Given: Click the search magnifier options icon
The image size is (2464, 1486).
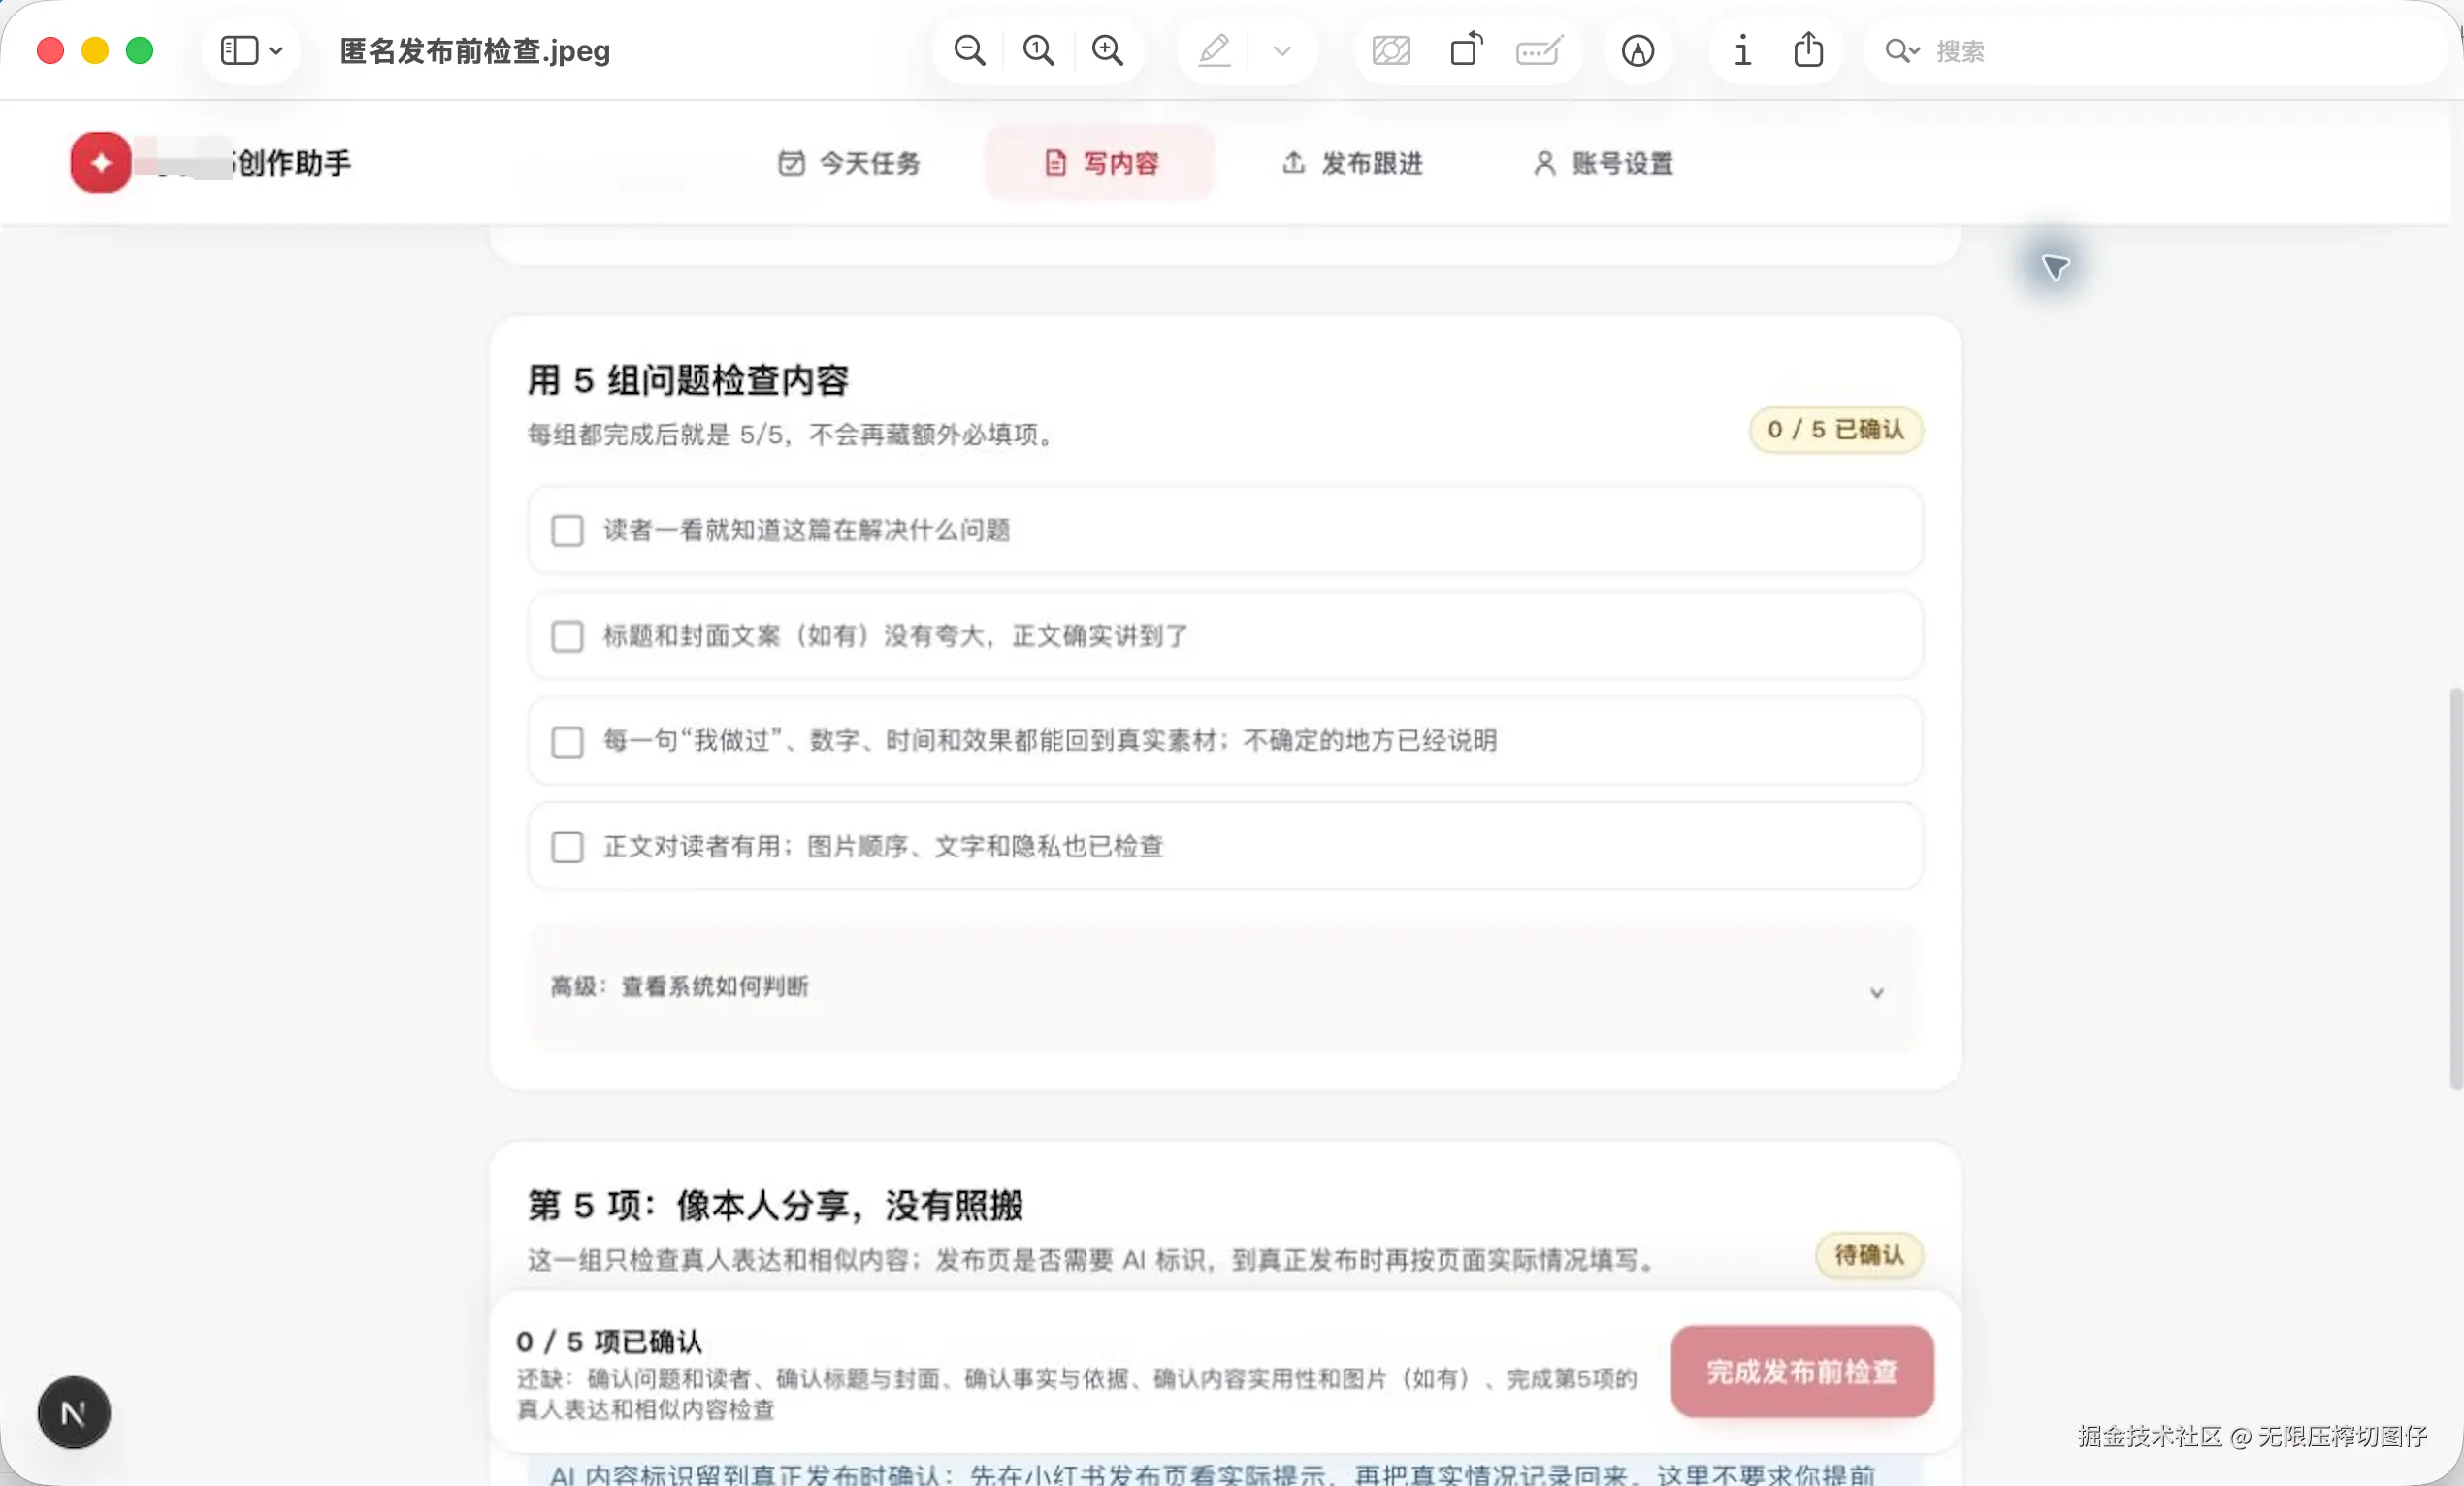Looking at the screenshot, I should [x=1901, y=50].
